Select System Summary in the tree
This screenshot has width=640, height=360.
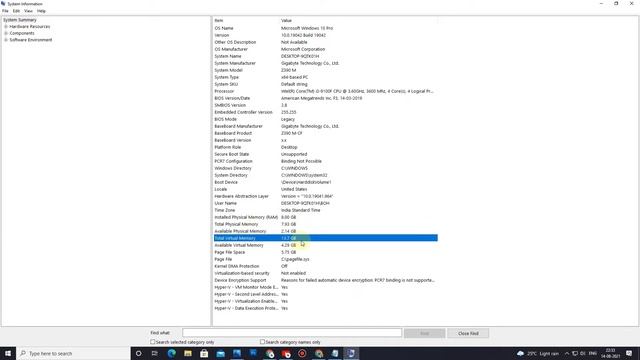pos(20,20)
